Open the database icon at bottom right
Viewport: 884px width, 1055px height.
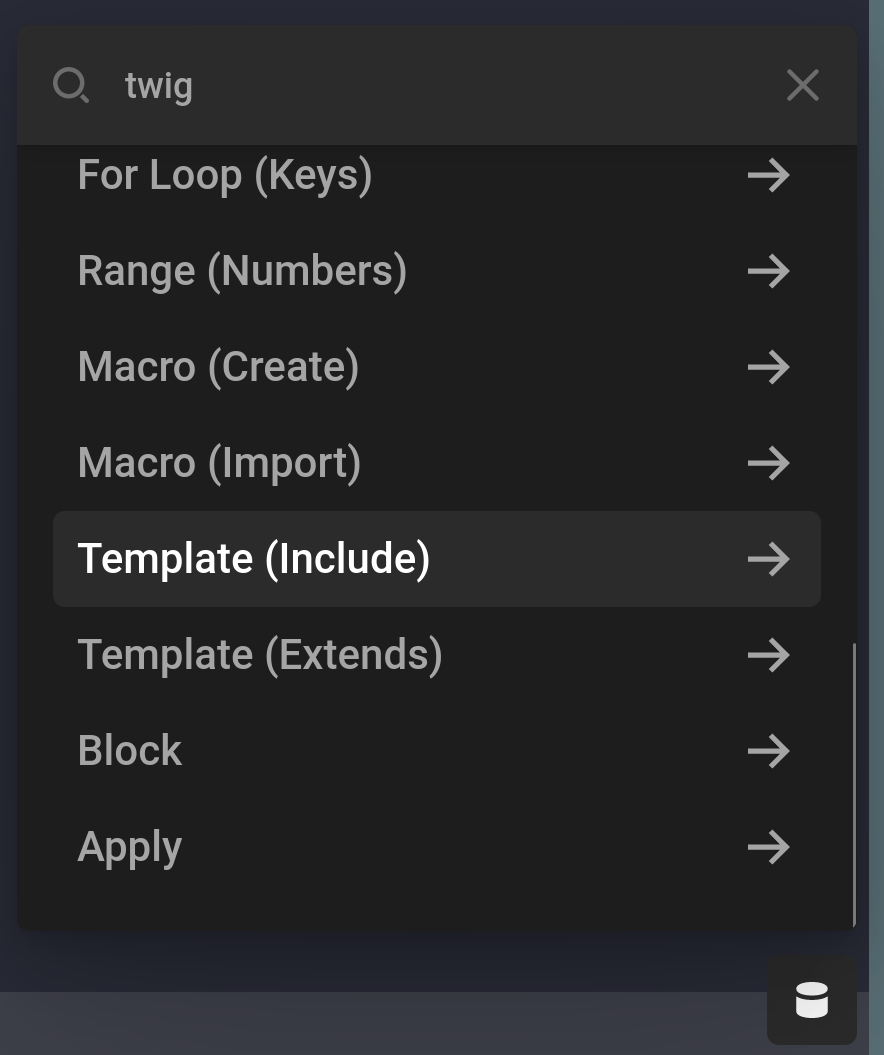tap(812, 1000)
